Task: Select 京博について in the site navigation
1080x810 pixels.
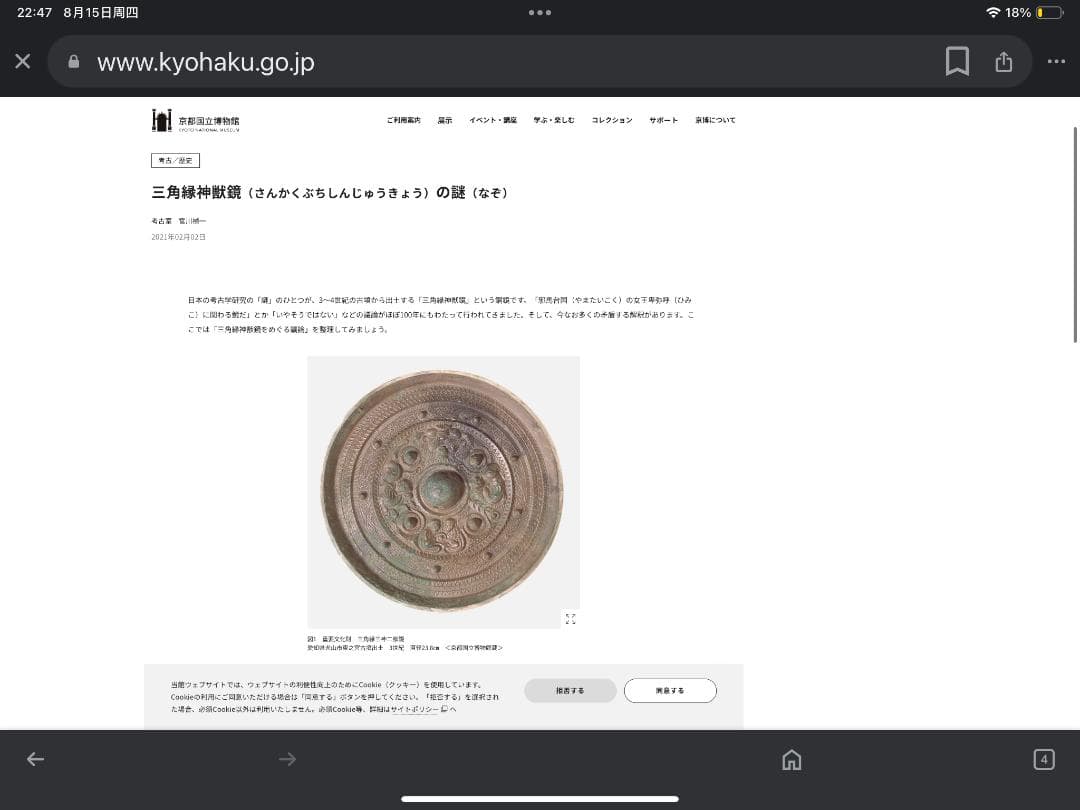Action: pyautogui.click(x=716, y=119)
